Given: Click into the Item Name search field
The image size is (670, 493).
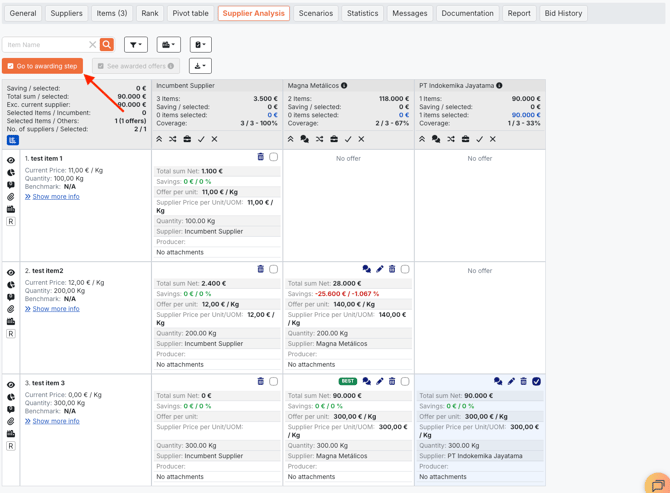Looking at the screenshot, I should (45, 45).
